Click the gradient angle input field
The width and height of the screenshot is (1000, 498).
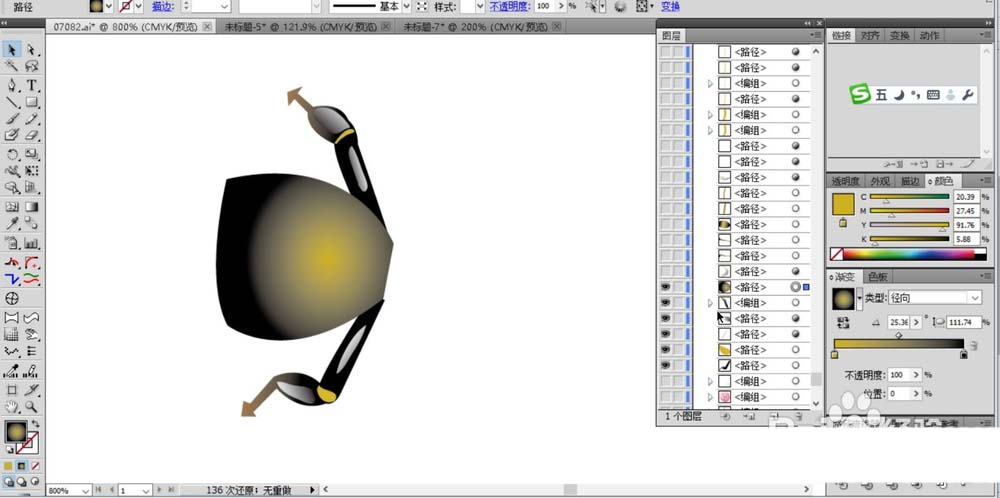pyautogui.click(x=897, y=322)
